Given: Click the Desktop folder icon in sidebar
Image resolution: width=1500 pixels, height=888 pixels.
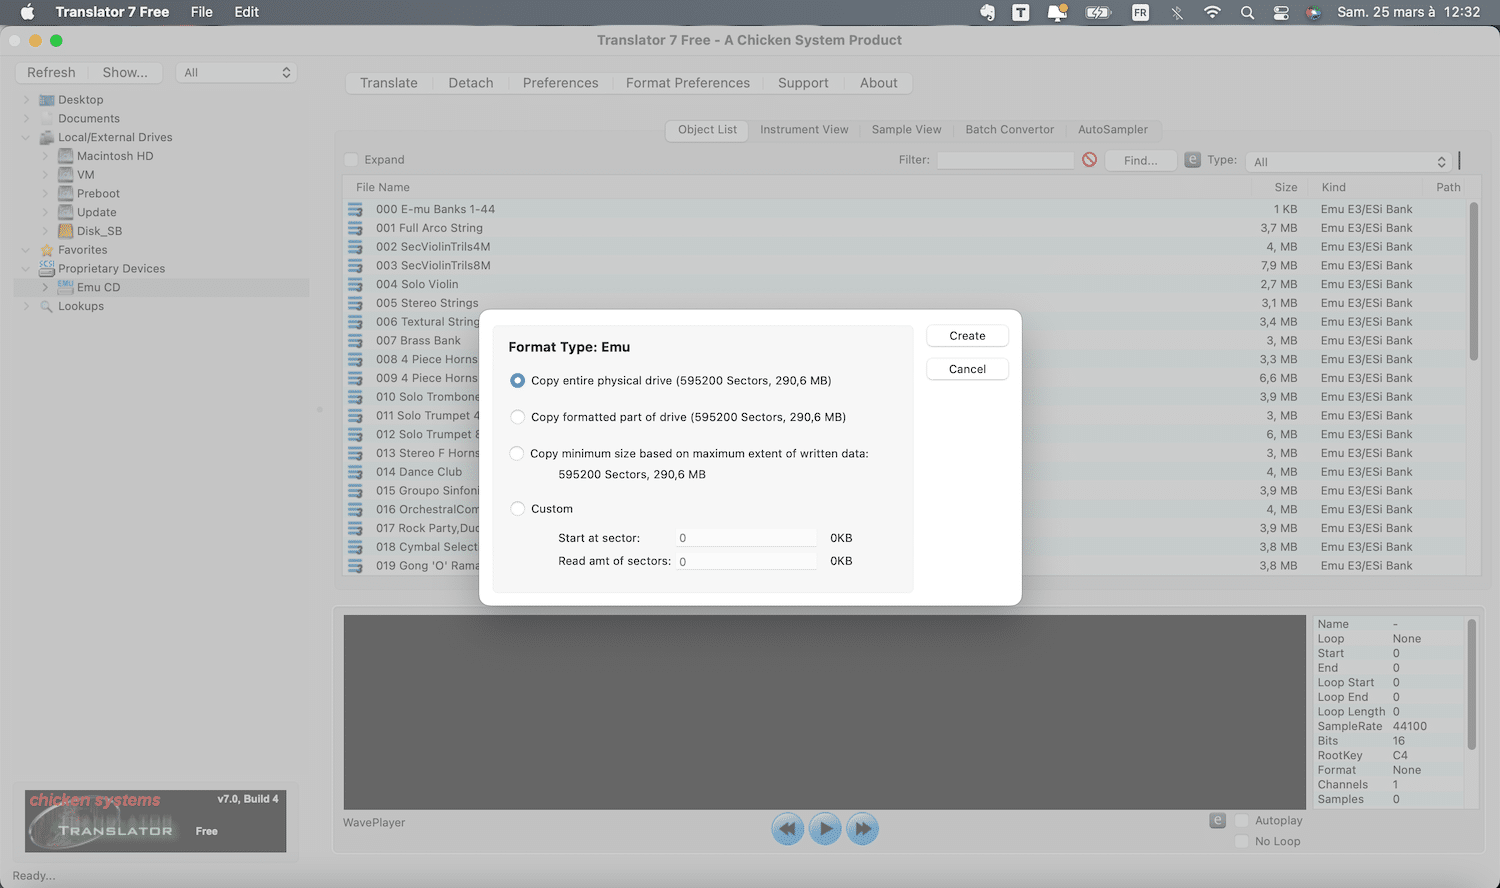Looking at the screenshot, I should click(47, 100).
